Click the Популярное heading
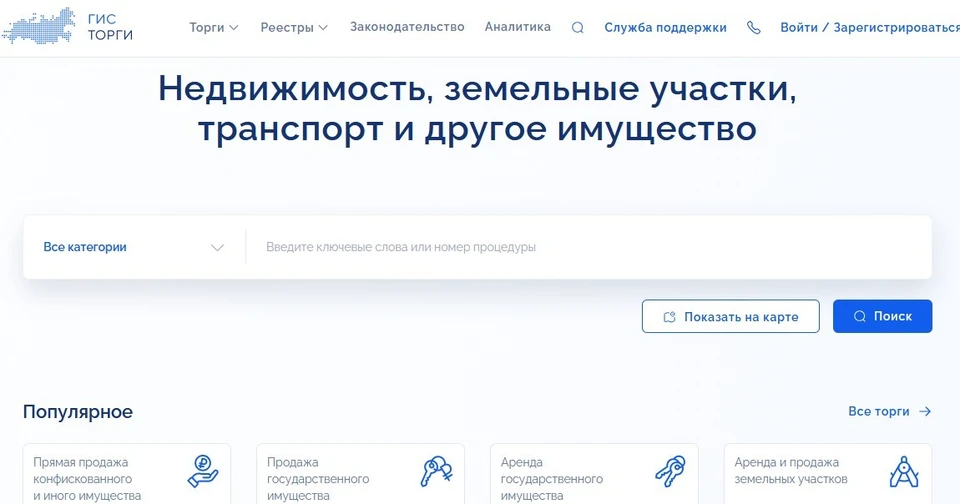The image size is (960, 504). pyautogui.click(x=78, y=412)
